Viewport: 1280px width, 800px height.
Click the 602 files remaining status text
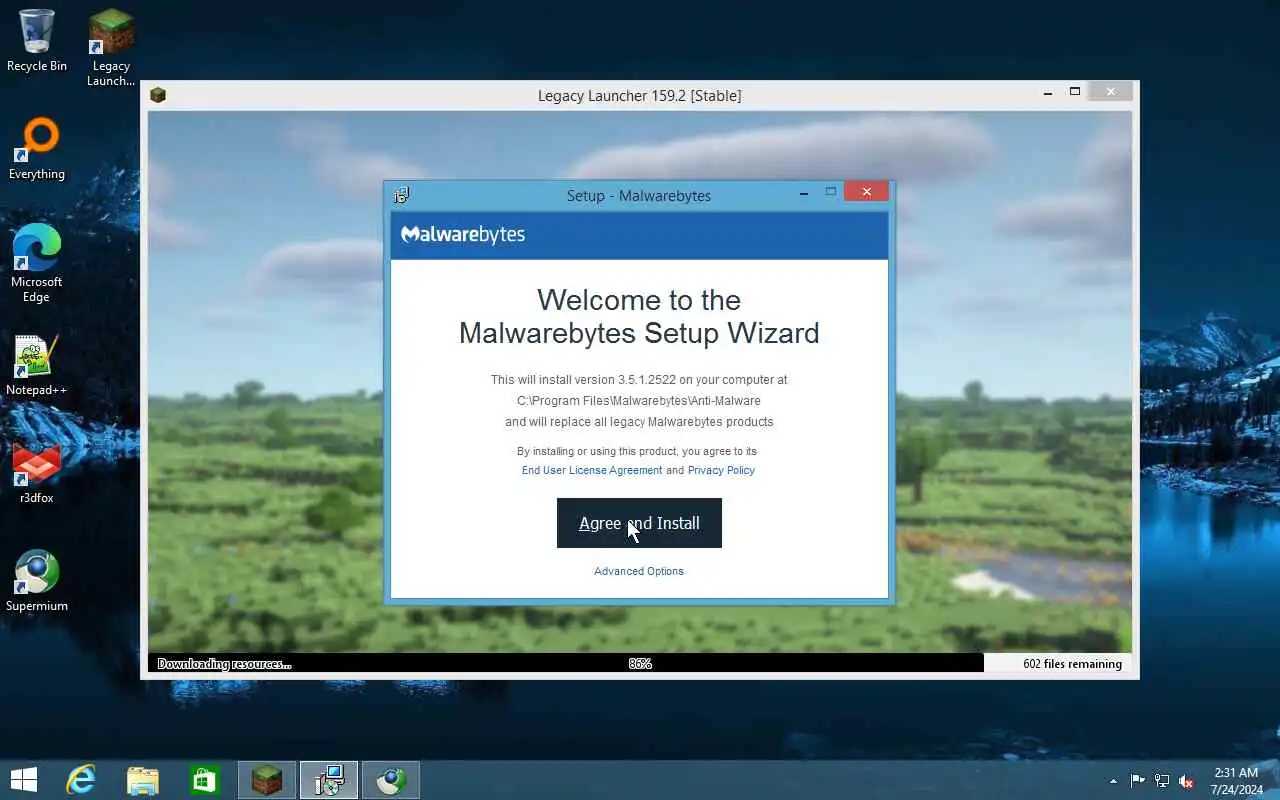pyautogui.click(x=1072, y=664)
